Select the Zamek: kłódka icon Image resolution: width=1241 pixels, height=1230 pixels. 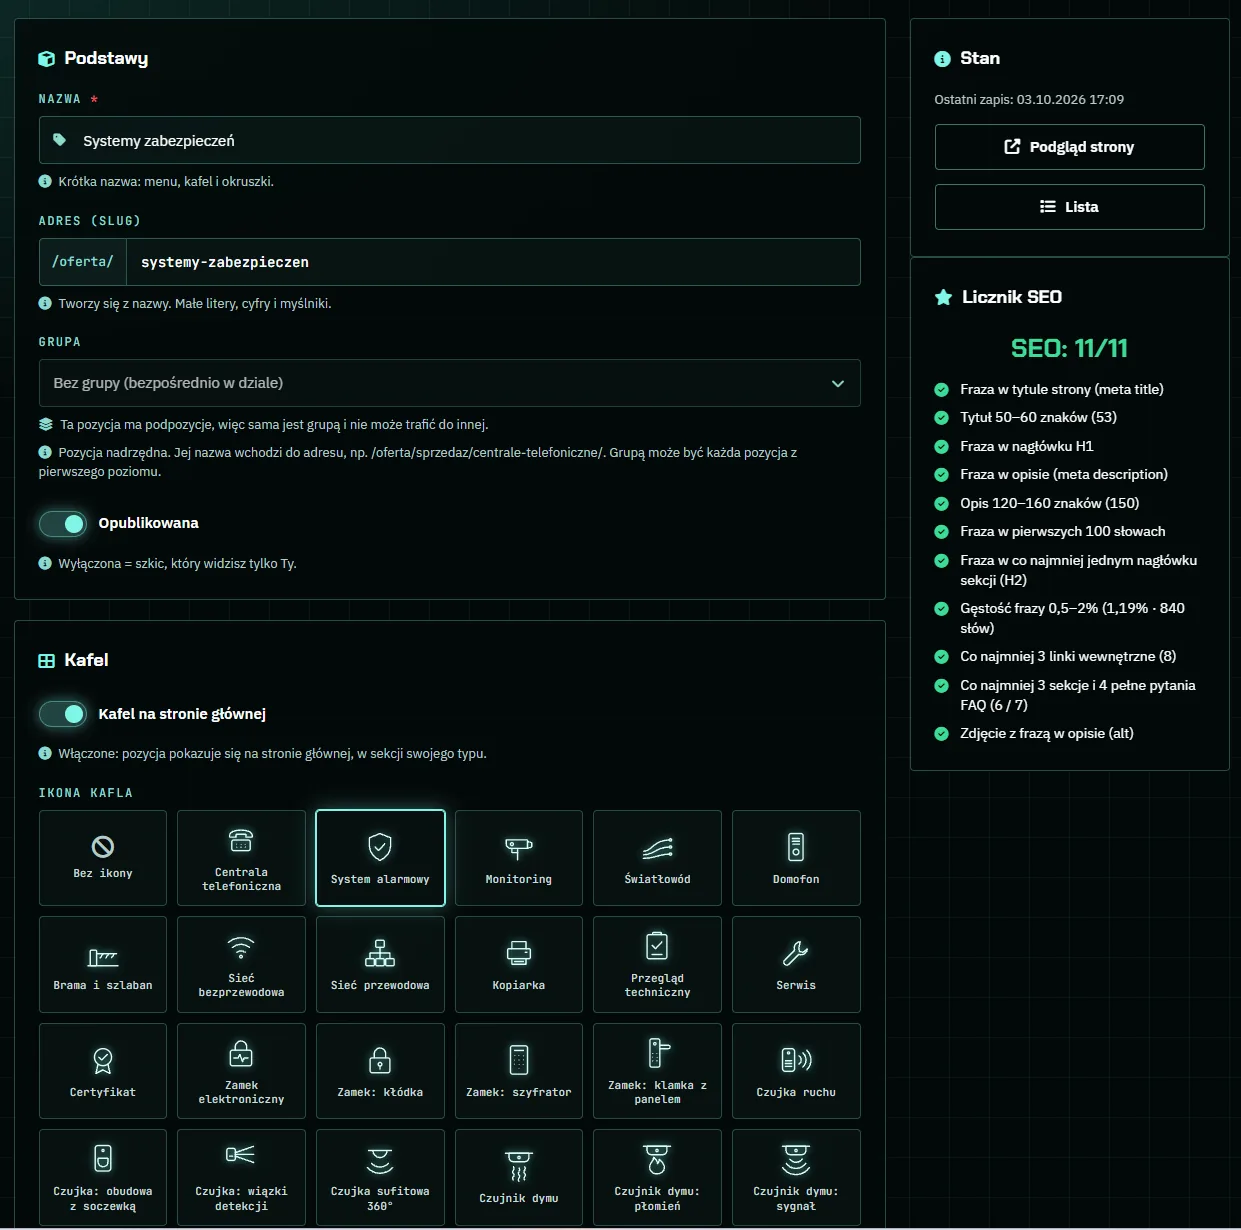click(380, 1071)
